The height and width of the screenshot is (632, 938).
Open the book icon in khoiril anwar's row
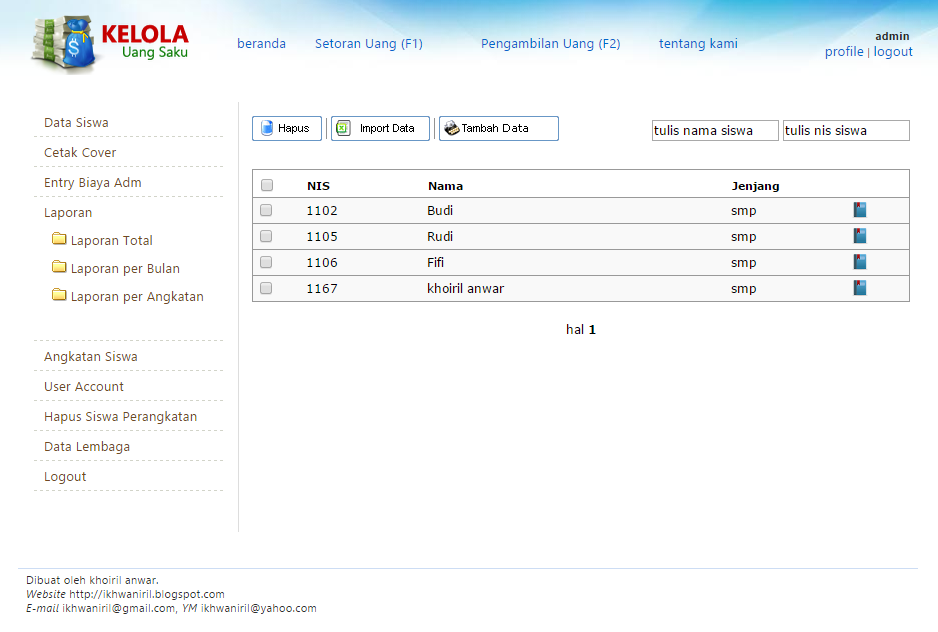tap(860, 288)
